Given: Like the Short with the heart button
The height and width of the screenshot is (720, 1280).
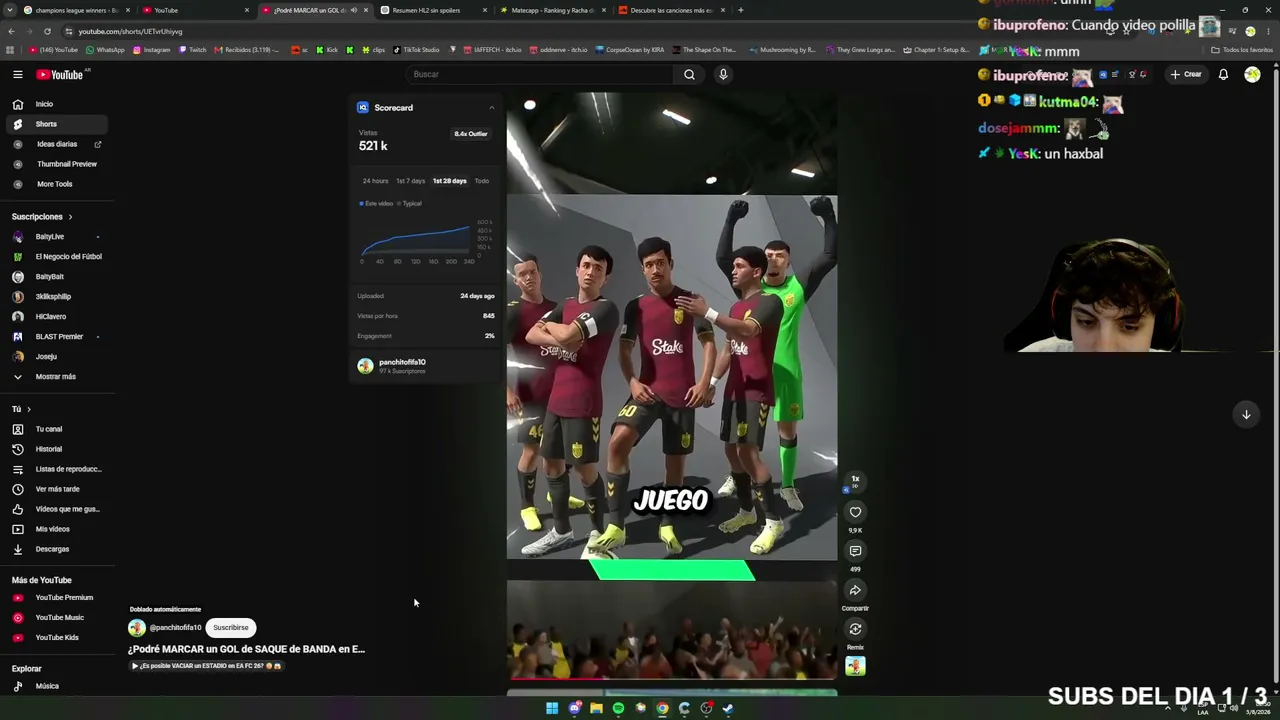Looking at the screenshot, I should point(855,512).
